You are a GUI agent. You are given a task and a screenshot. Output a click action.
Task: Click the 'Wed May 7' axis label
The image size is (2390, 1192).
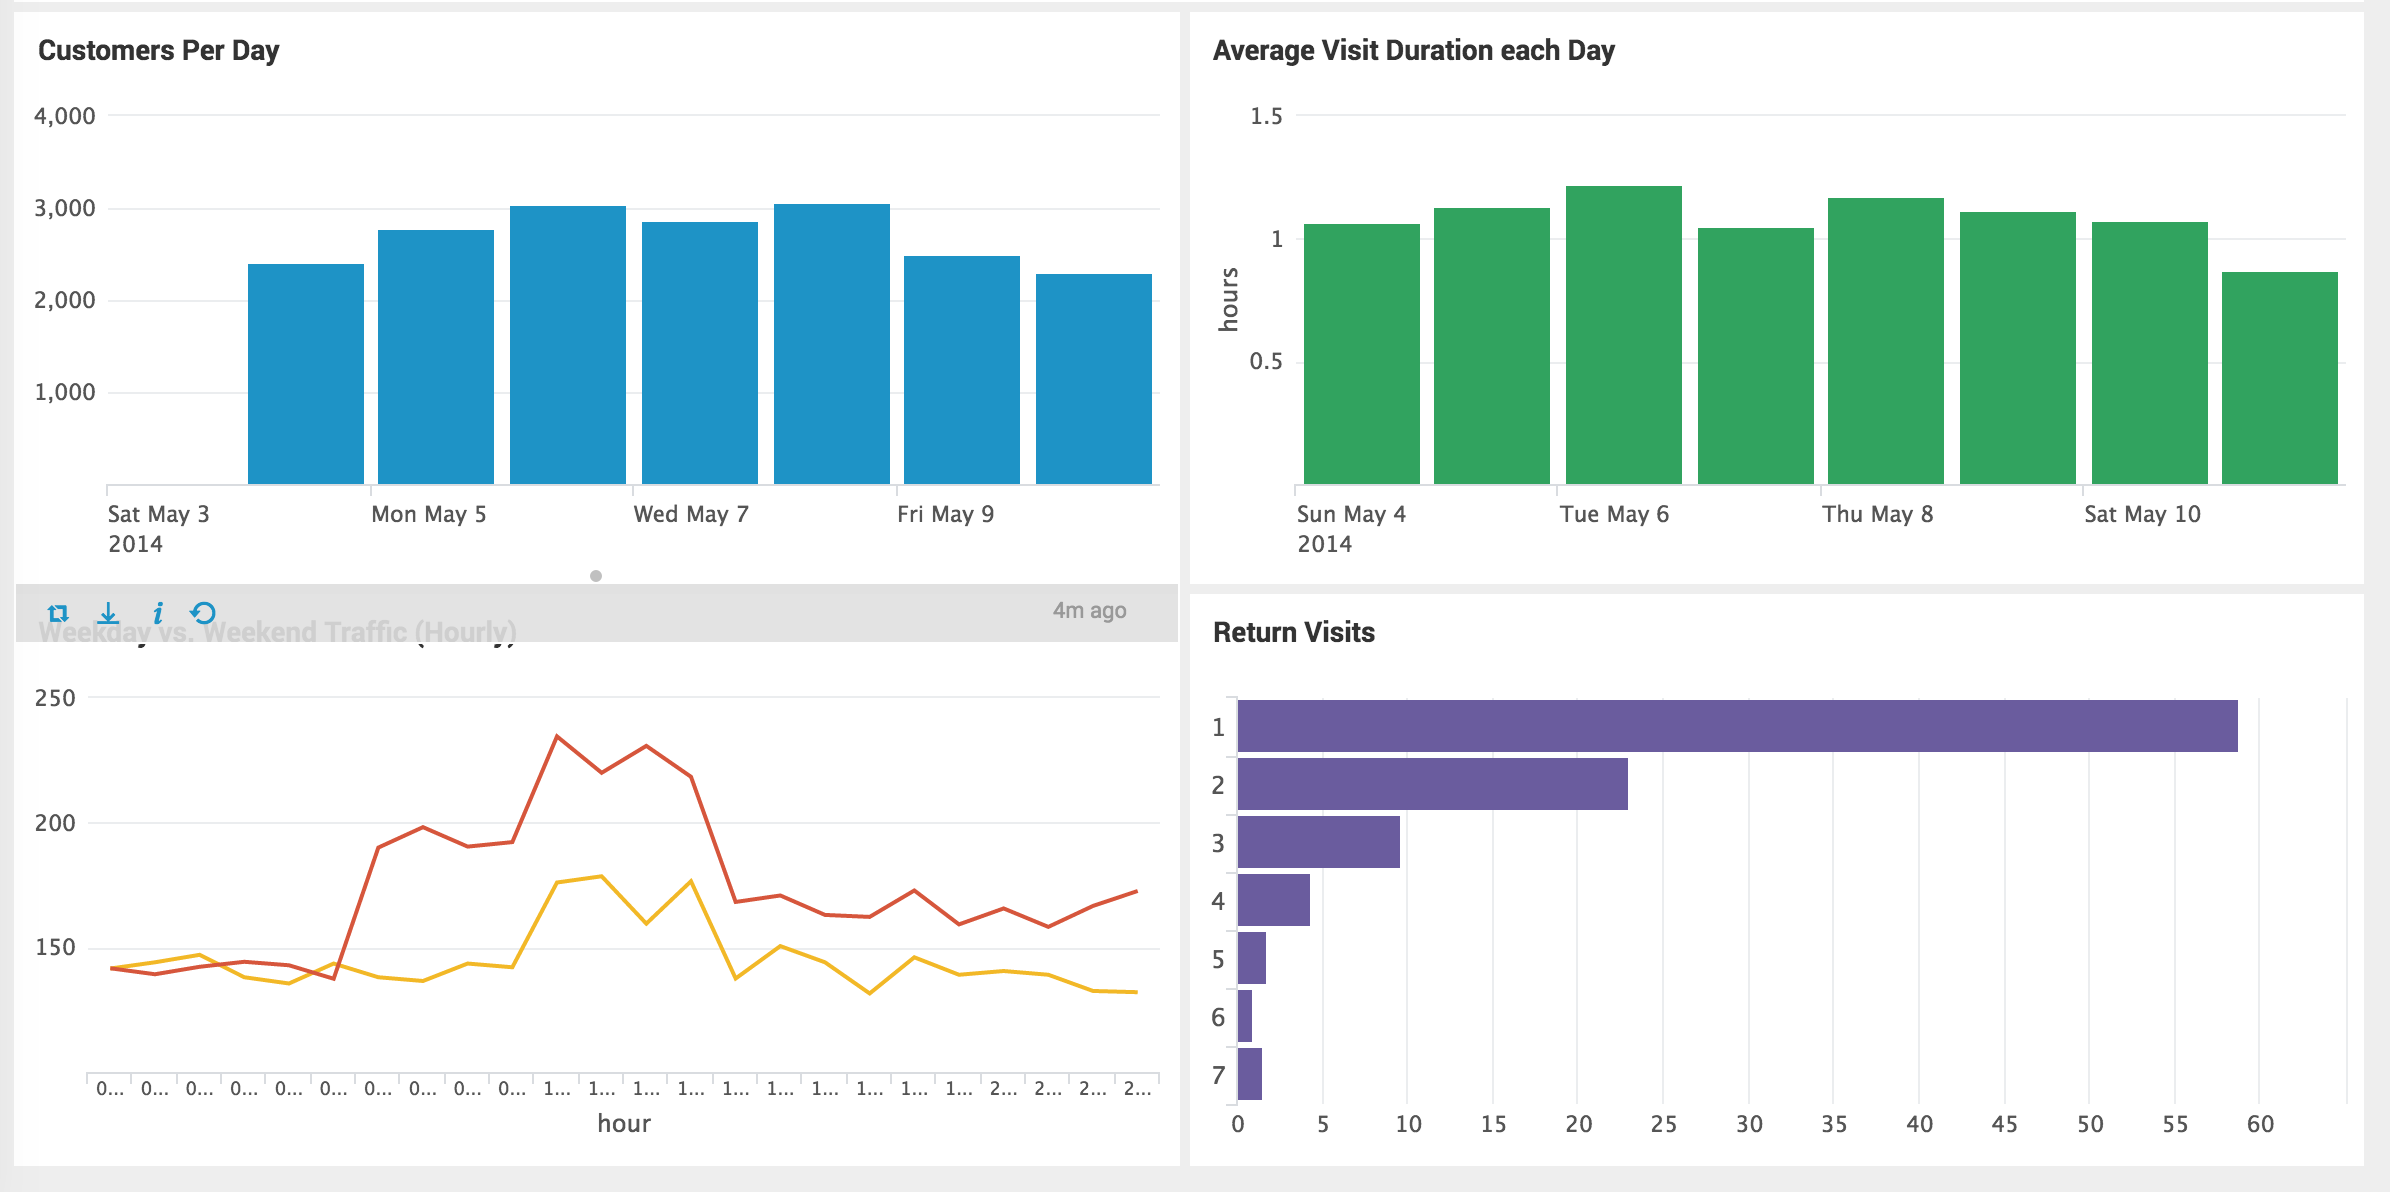691,514
